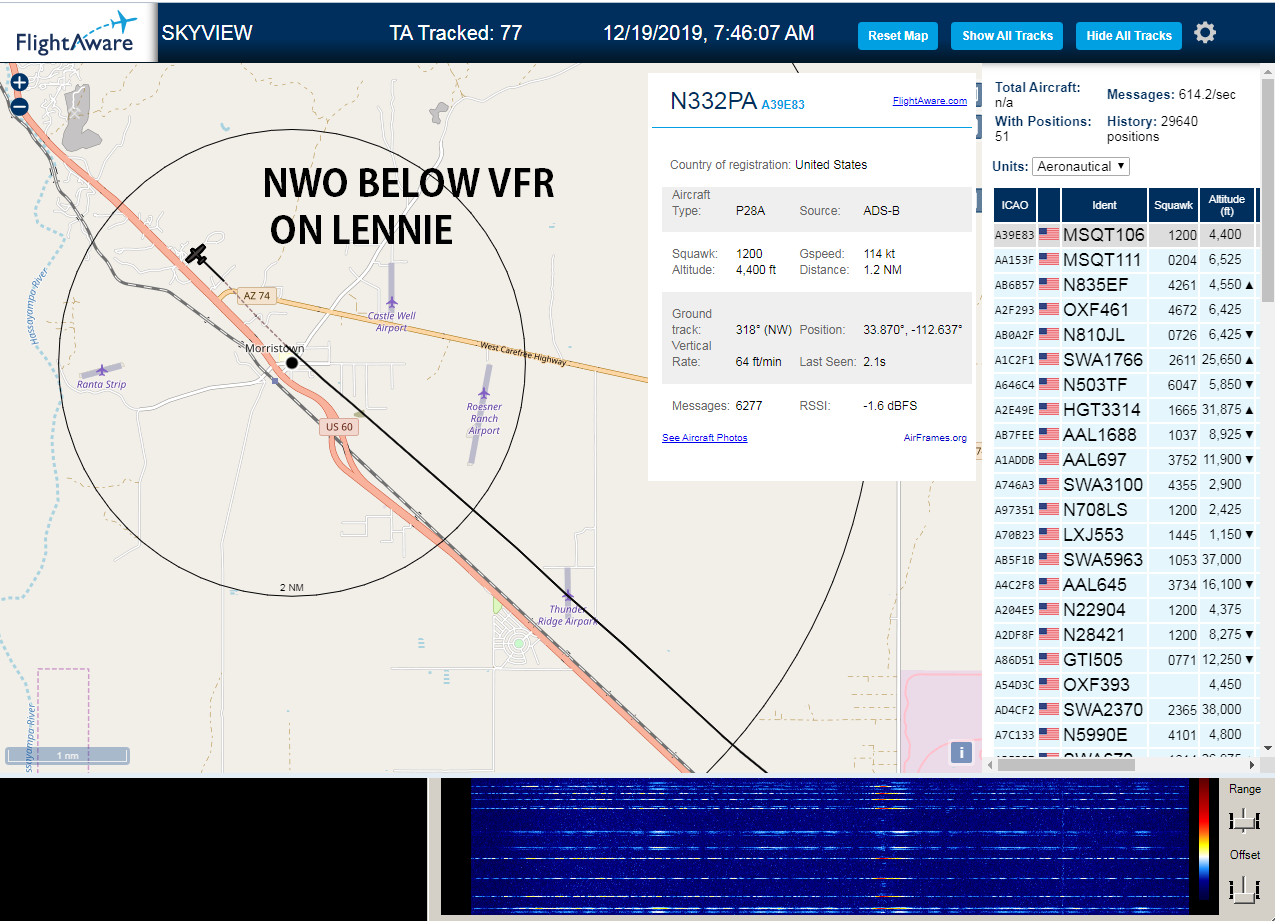Select the N708LS aircraft row
The width and height of the screenshot is (1275, 921).
[x=1125, y=510]
